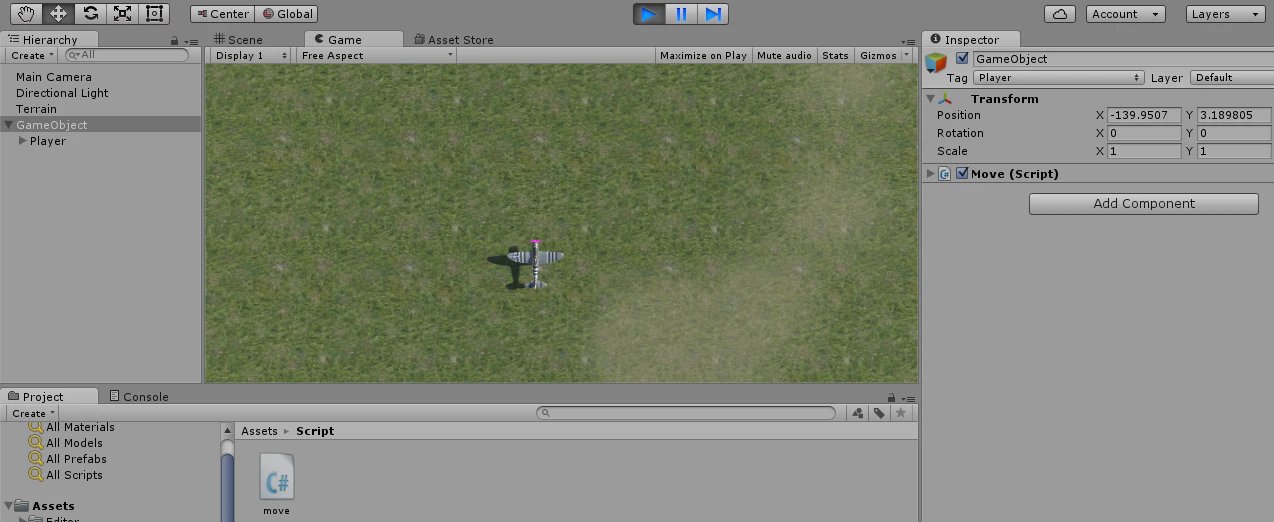1274x522 pixels.
Task: Expand the Move (Script) component
Action: pos(930,174)
